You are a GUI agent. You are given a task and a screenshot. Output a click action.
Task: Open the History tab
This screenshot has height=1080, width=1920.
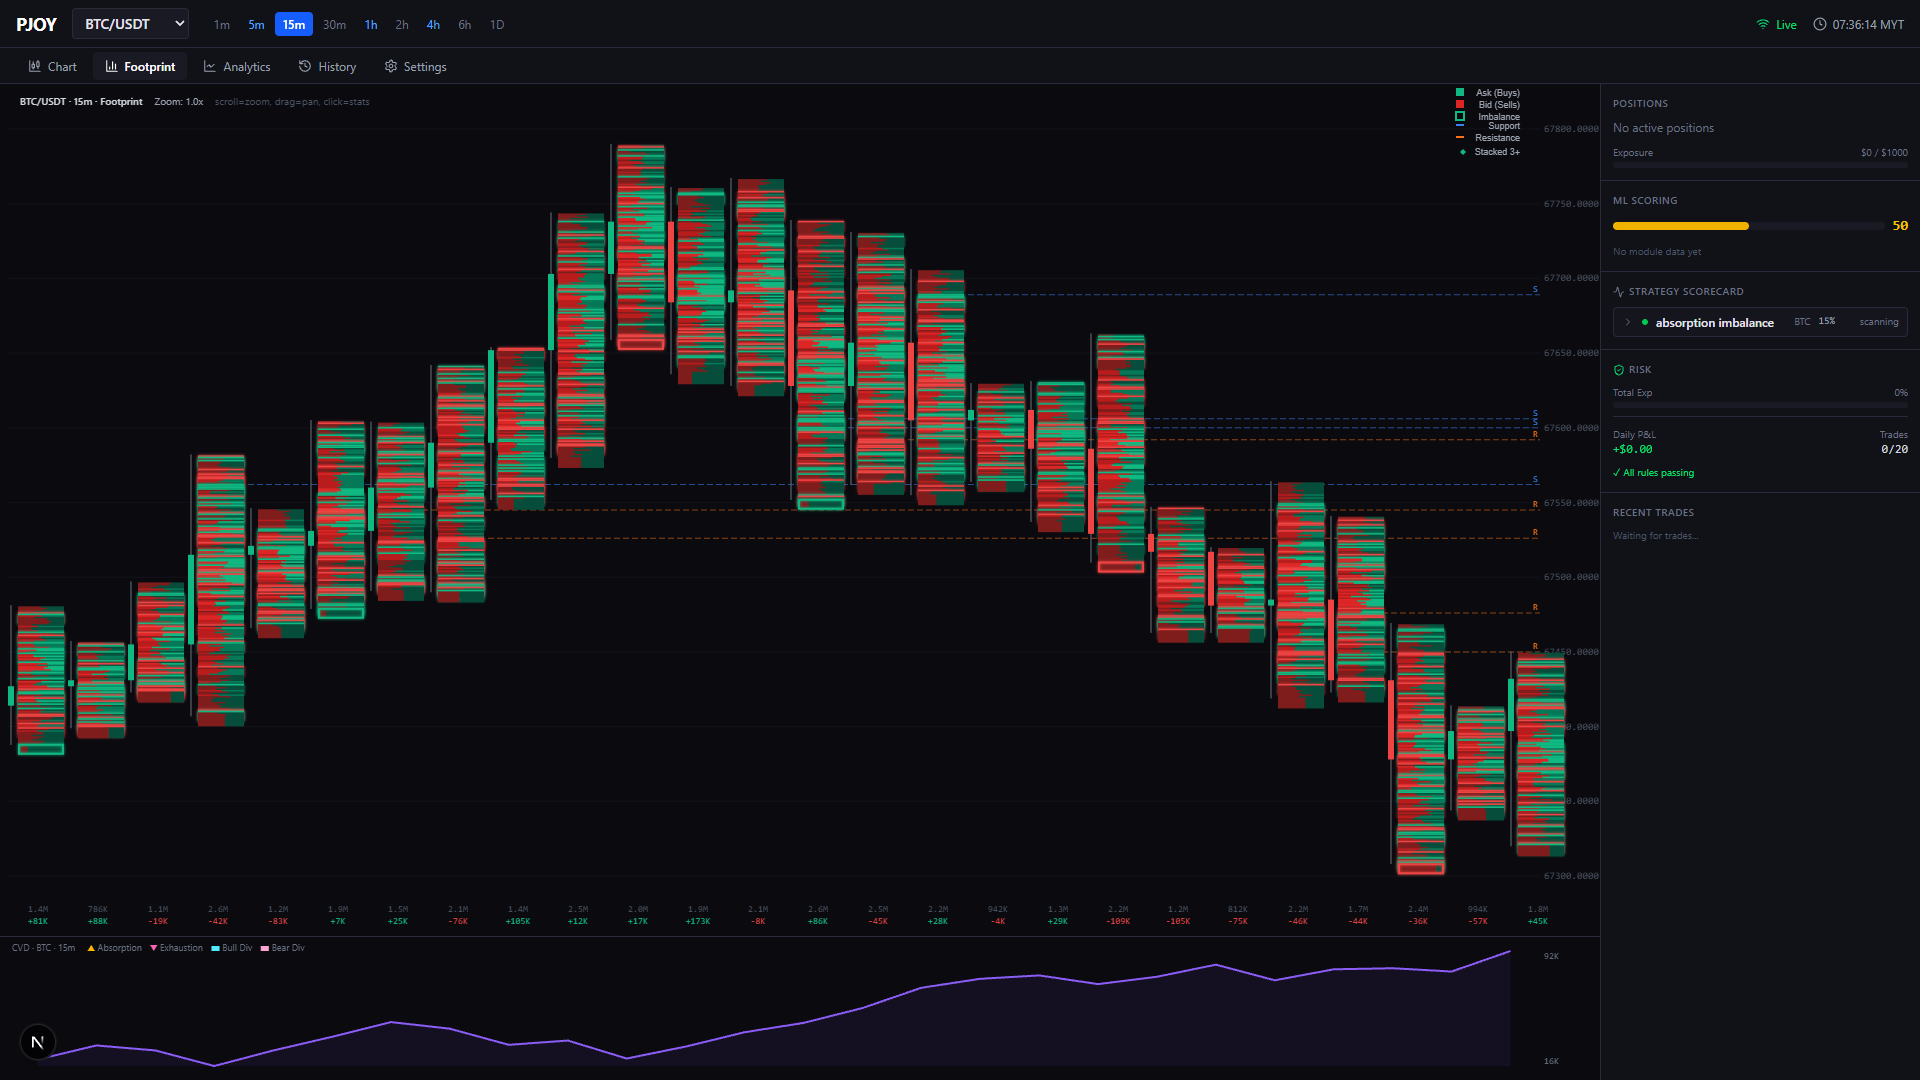pyautogui.click(x=328, y=67)
